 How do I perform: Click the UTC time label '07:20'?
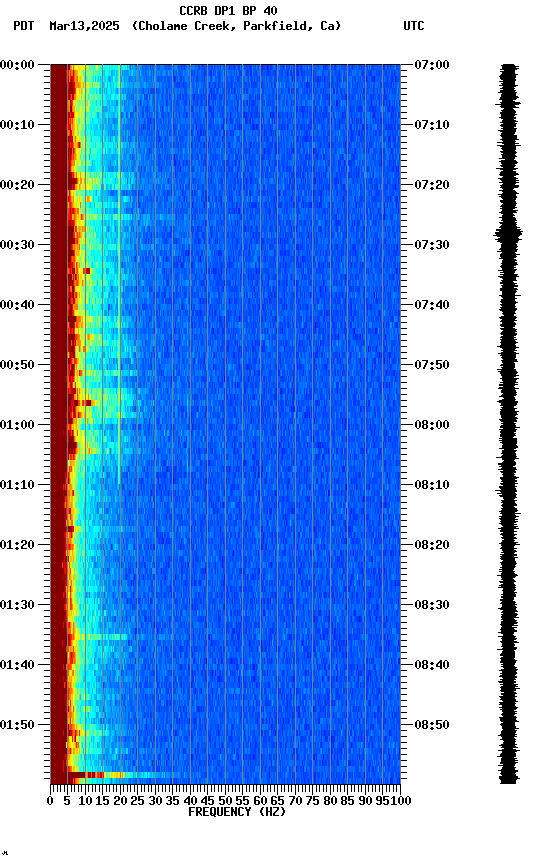432,185
